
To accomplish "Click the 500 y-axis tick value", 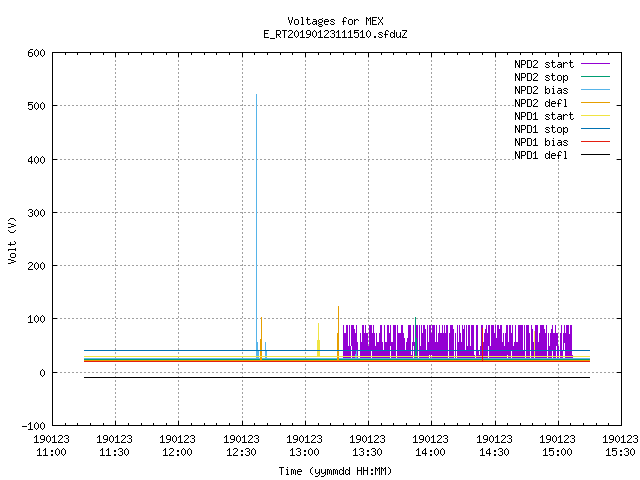I will point(36,106).
